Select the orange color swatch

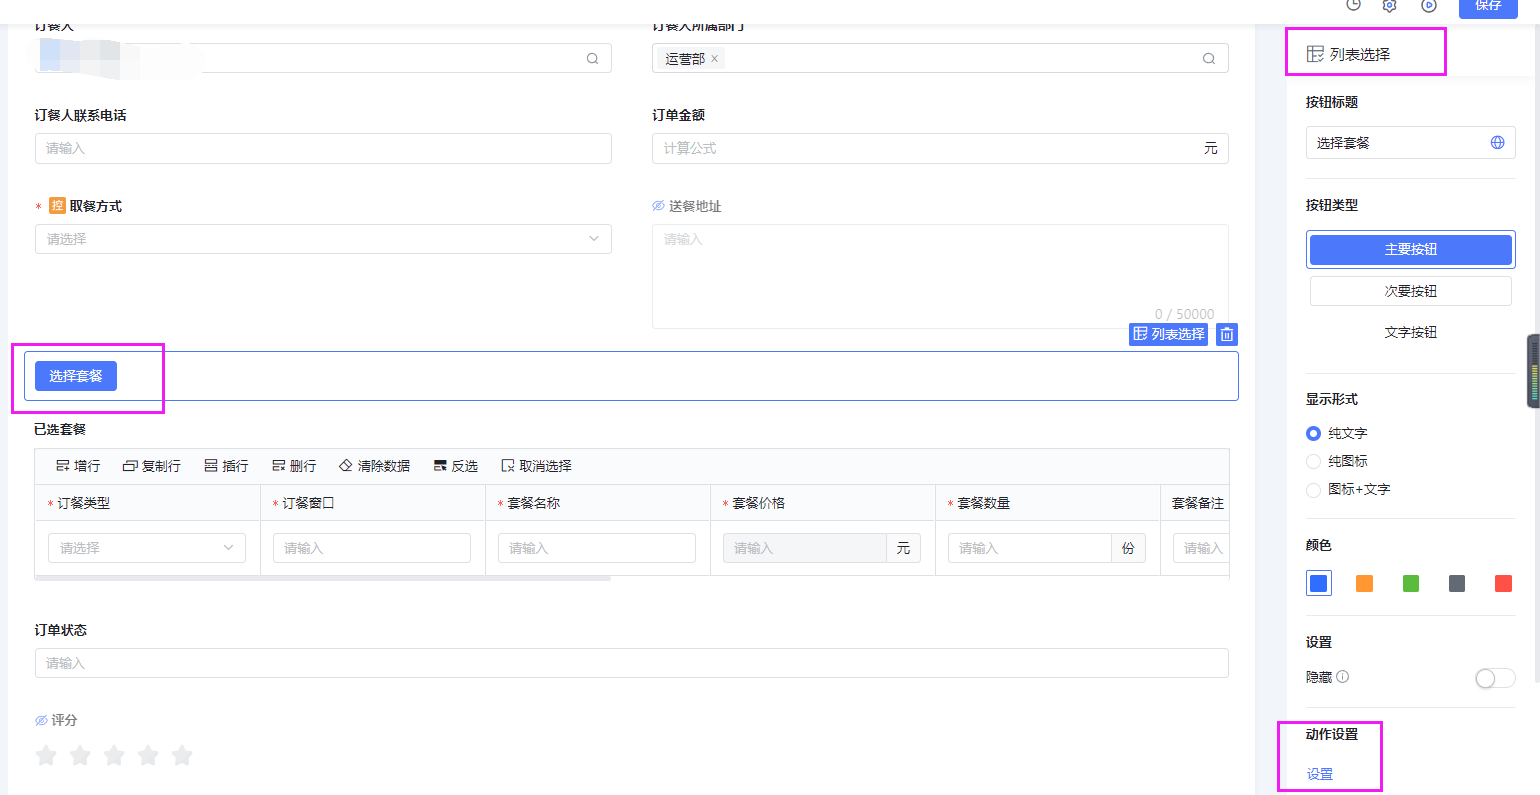click(x=1365, y=583)
